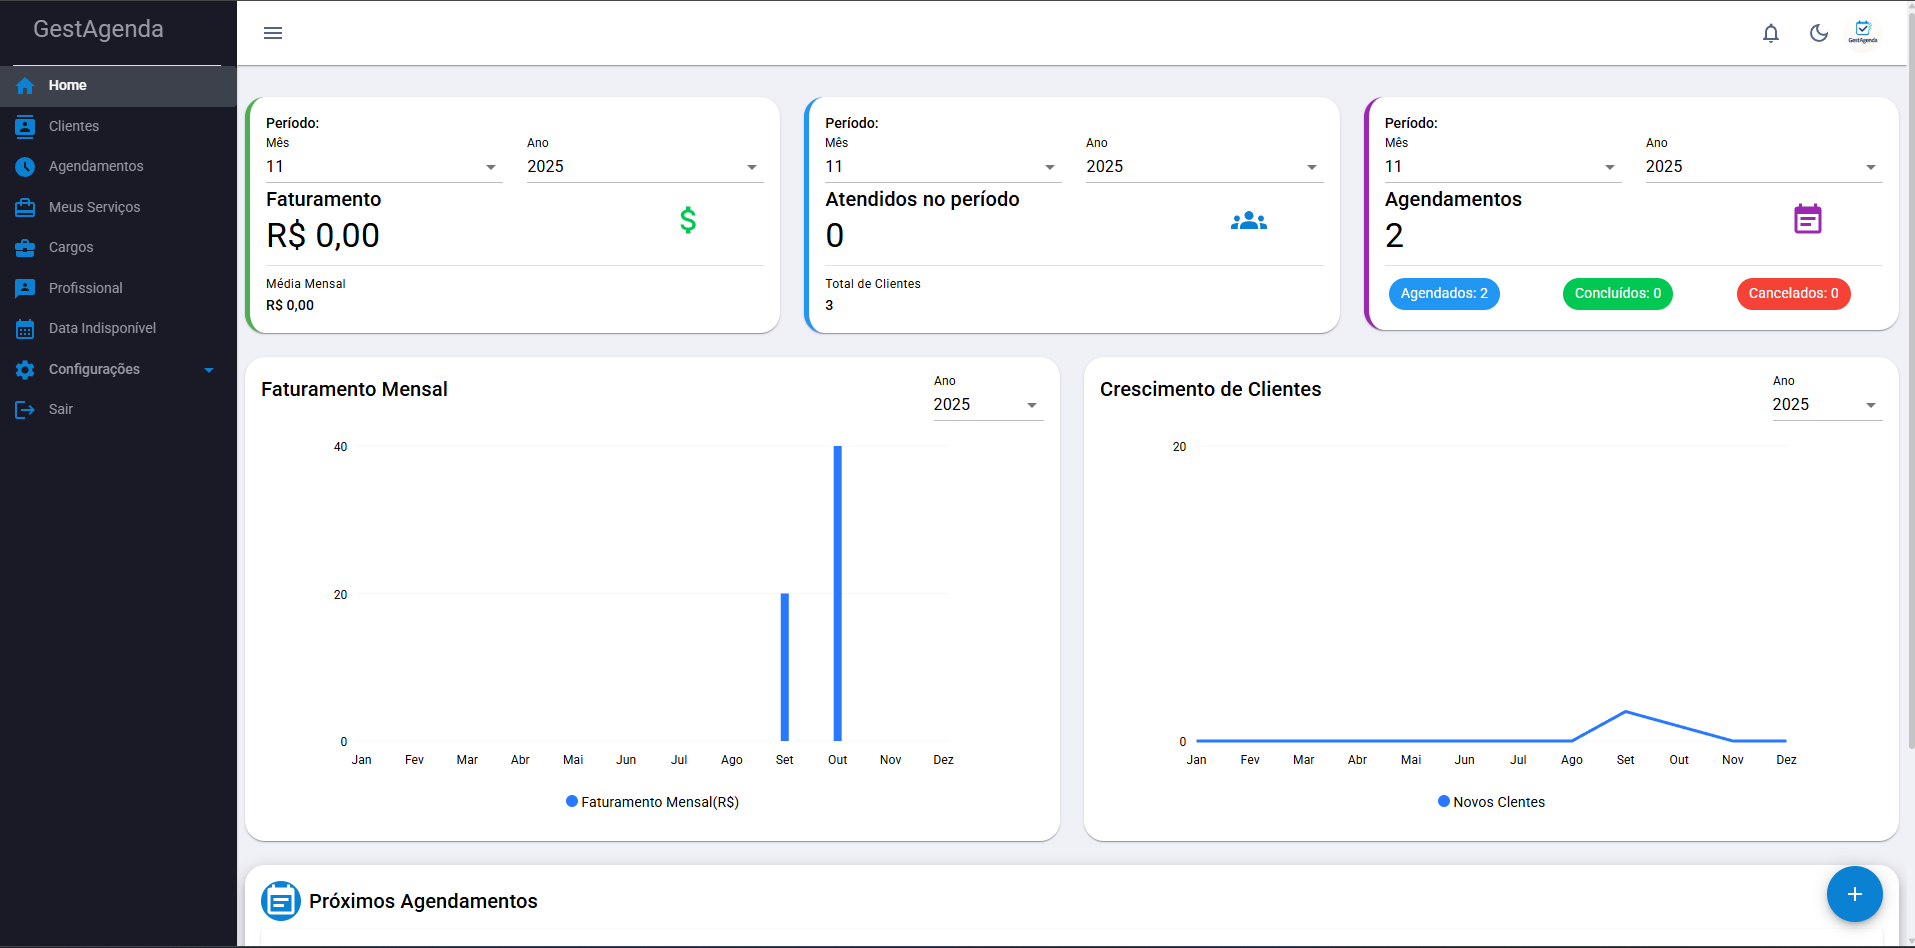
Task: Click the Próximos Agendamentos calendar icon
Action: pyautogui.click(x=281, y=901)
